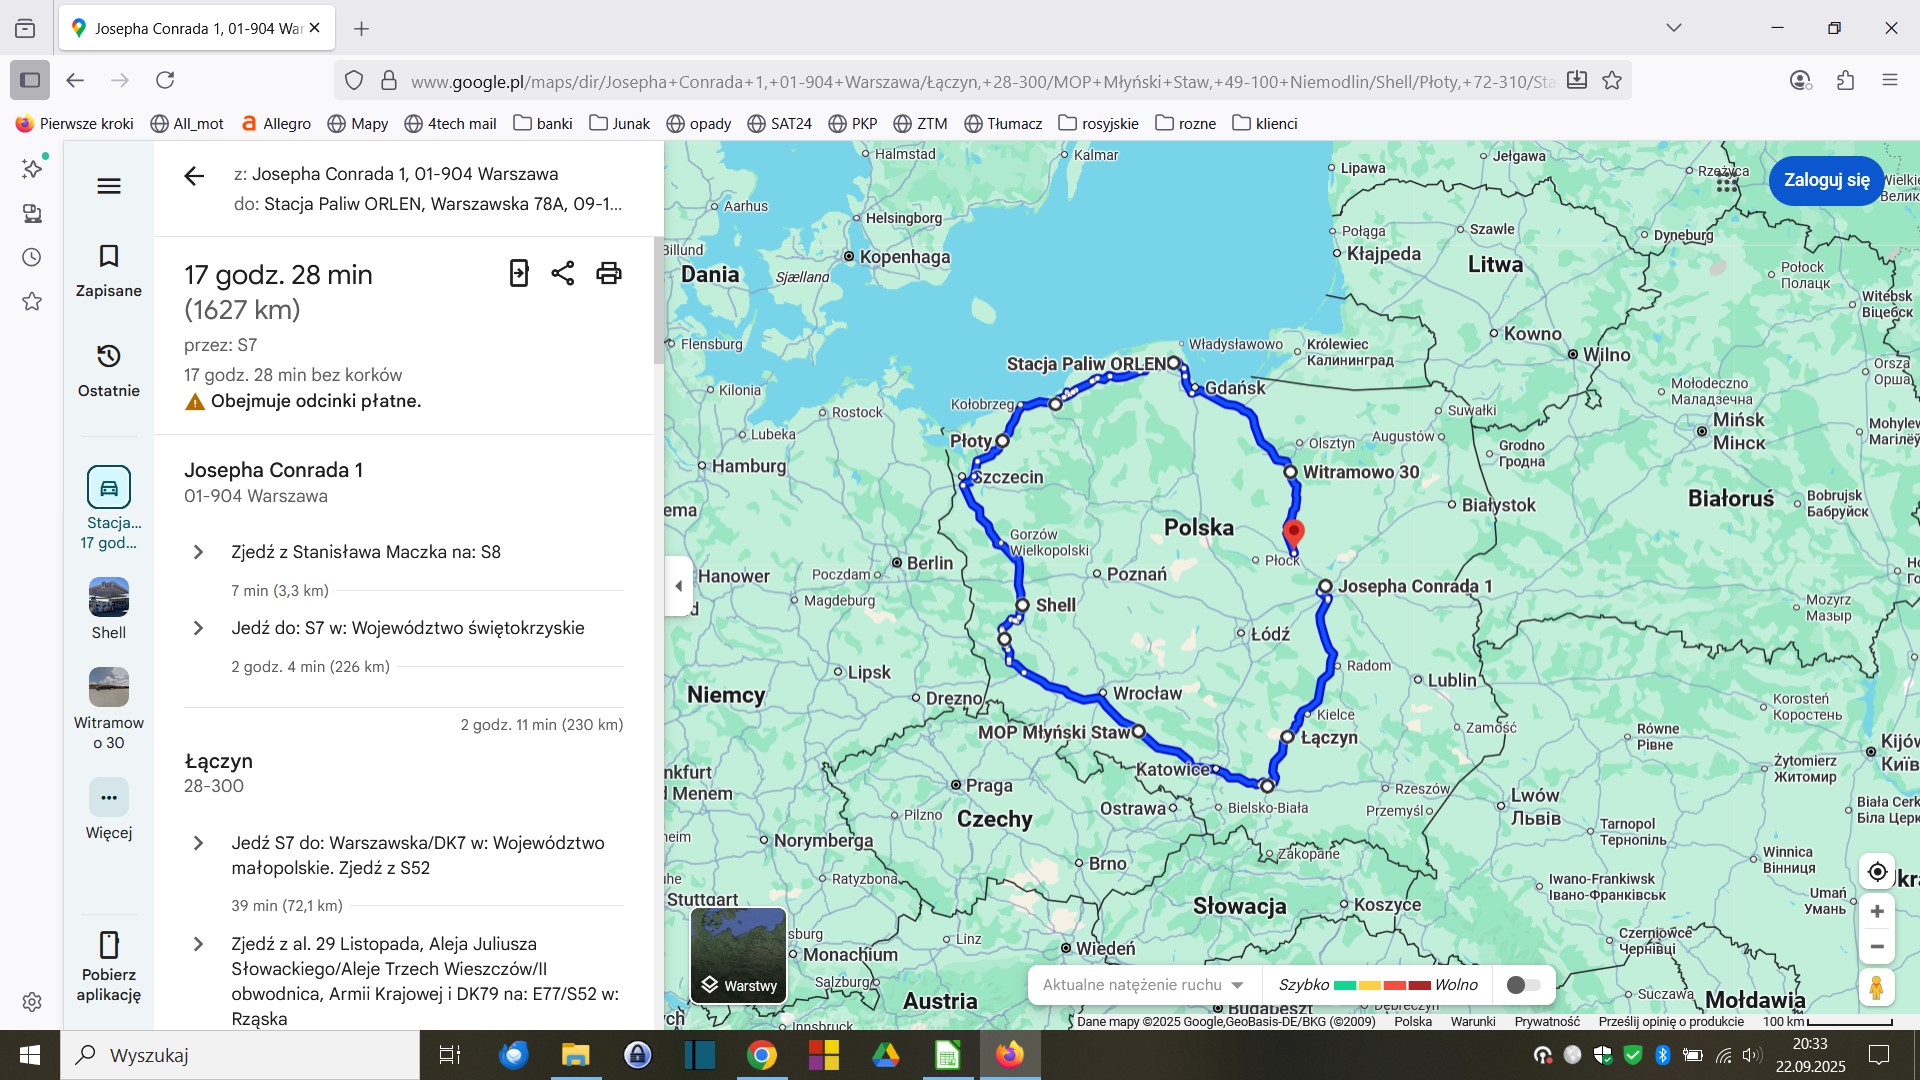Click the Zaloguj się button
The image size is (1920, 1080).
pos(1826,180)
